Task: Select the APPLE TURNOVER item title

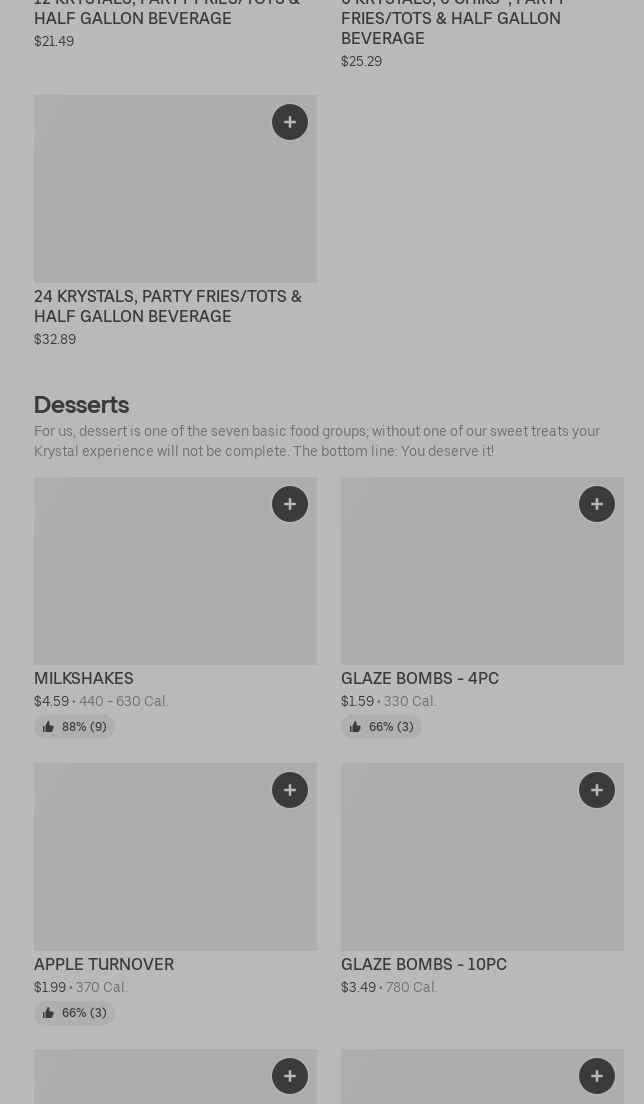Action: tap(104, 964)
